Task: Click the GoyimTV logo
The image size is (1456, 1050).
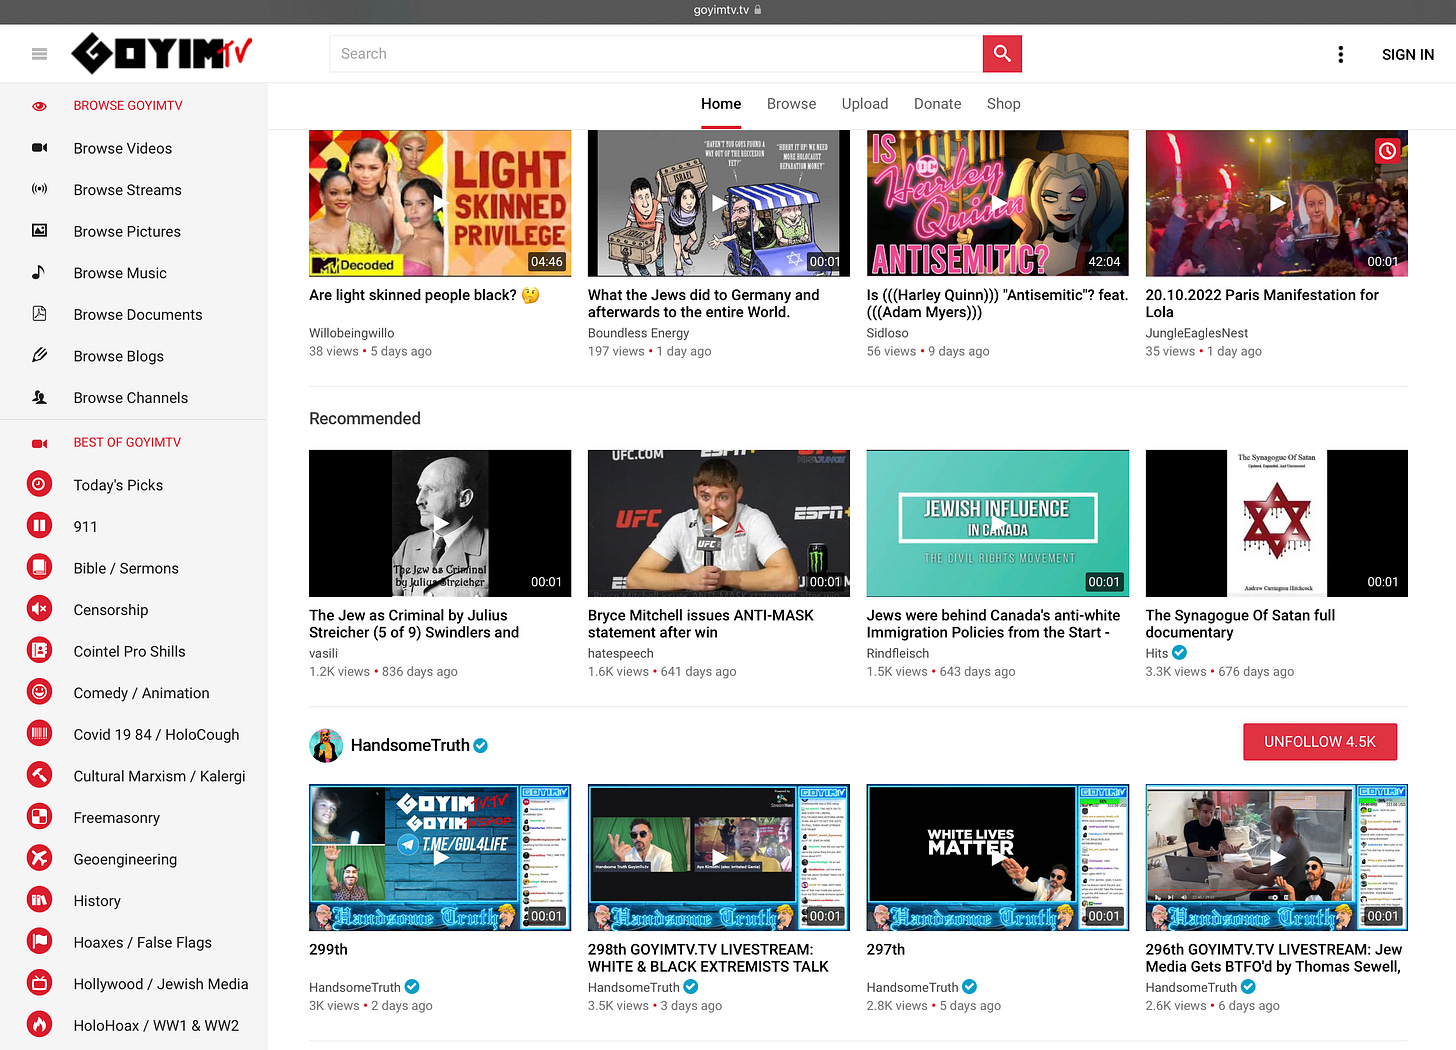Action: pos(162,53)
